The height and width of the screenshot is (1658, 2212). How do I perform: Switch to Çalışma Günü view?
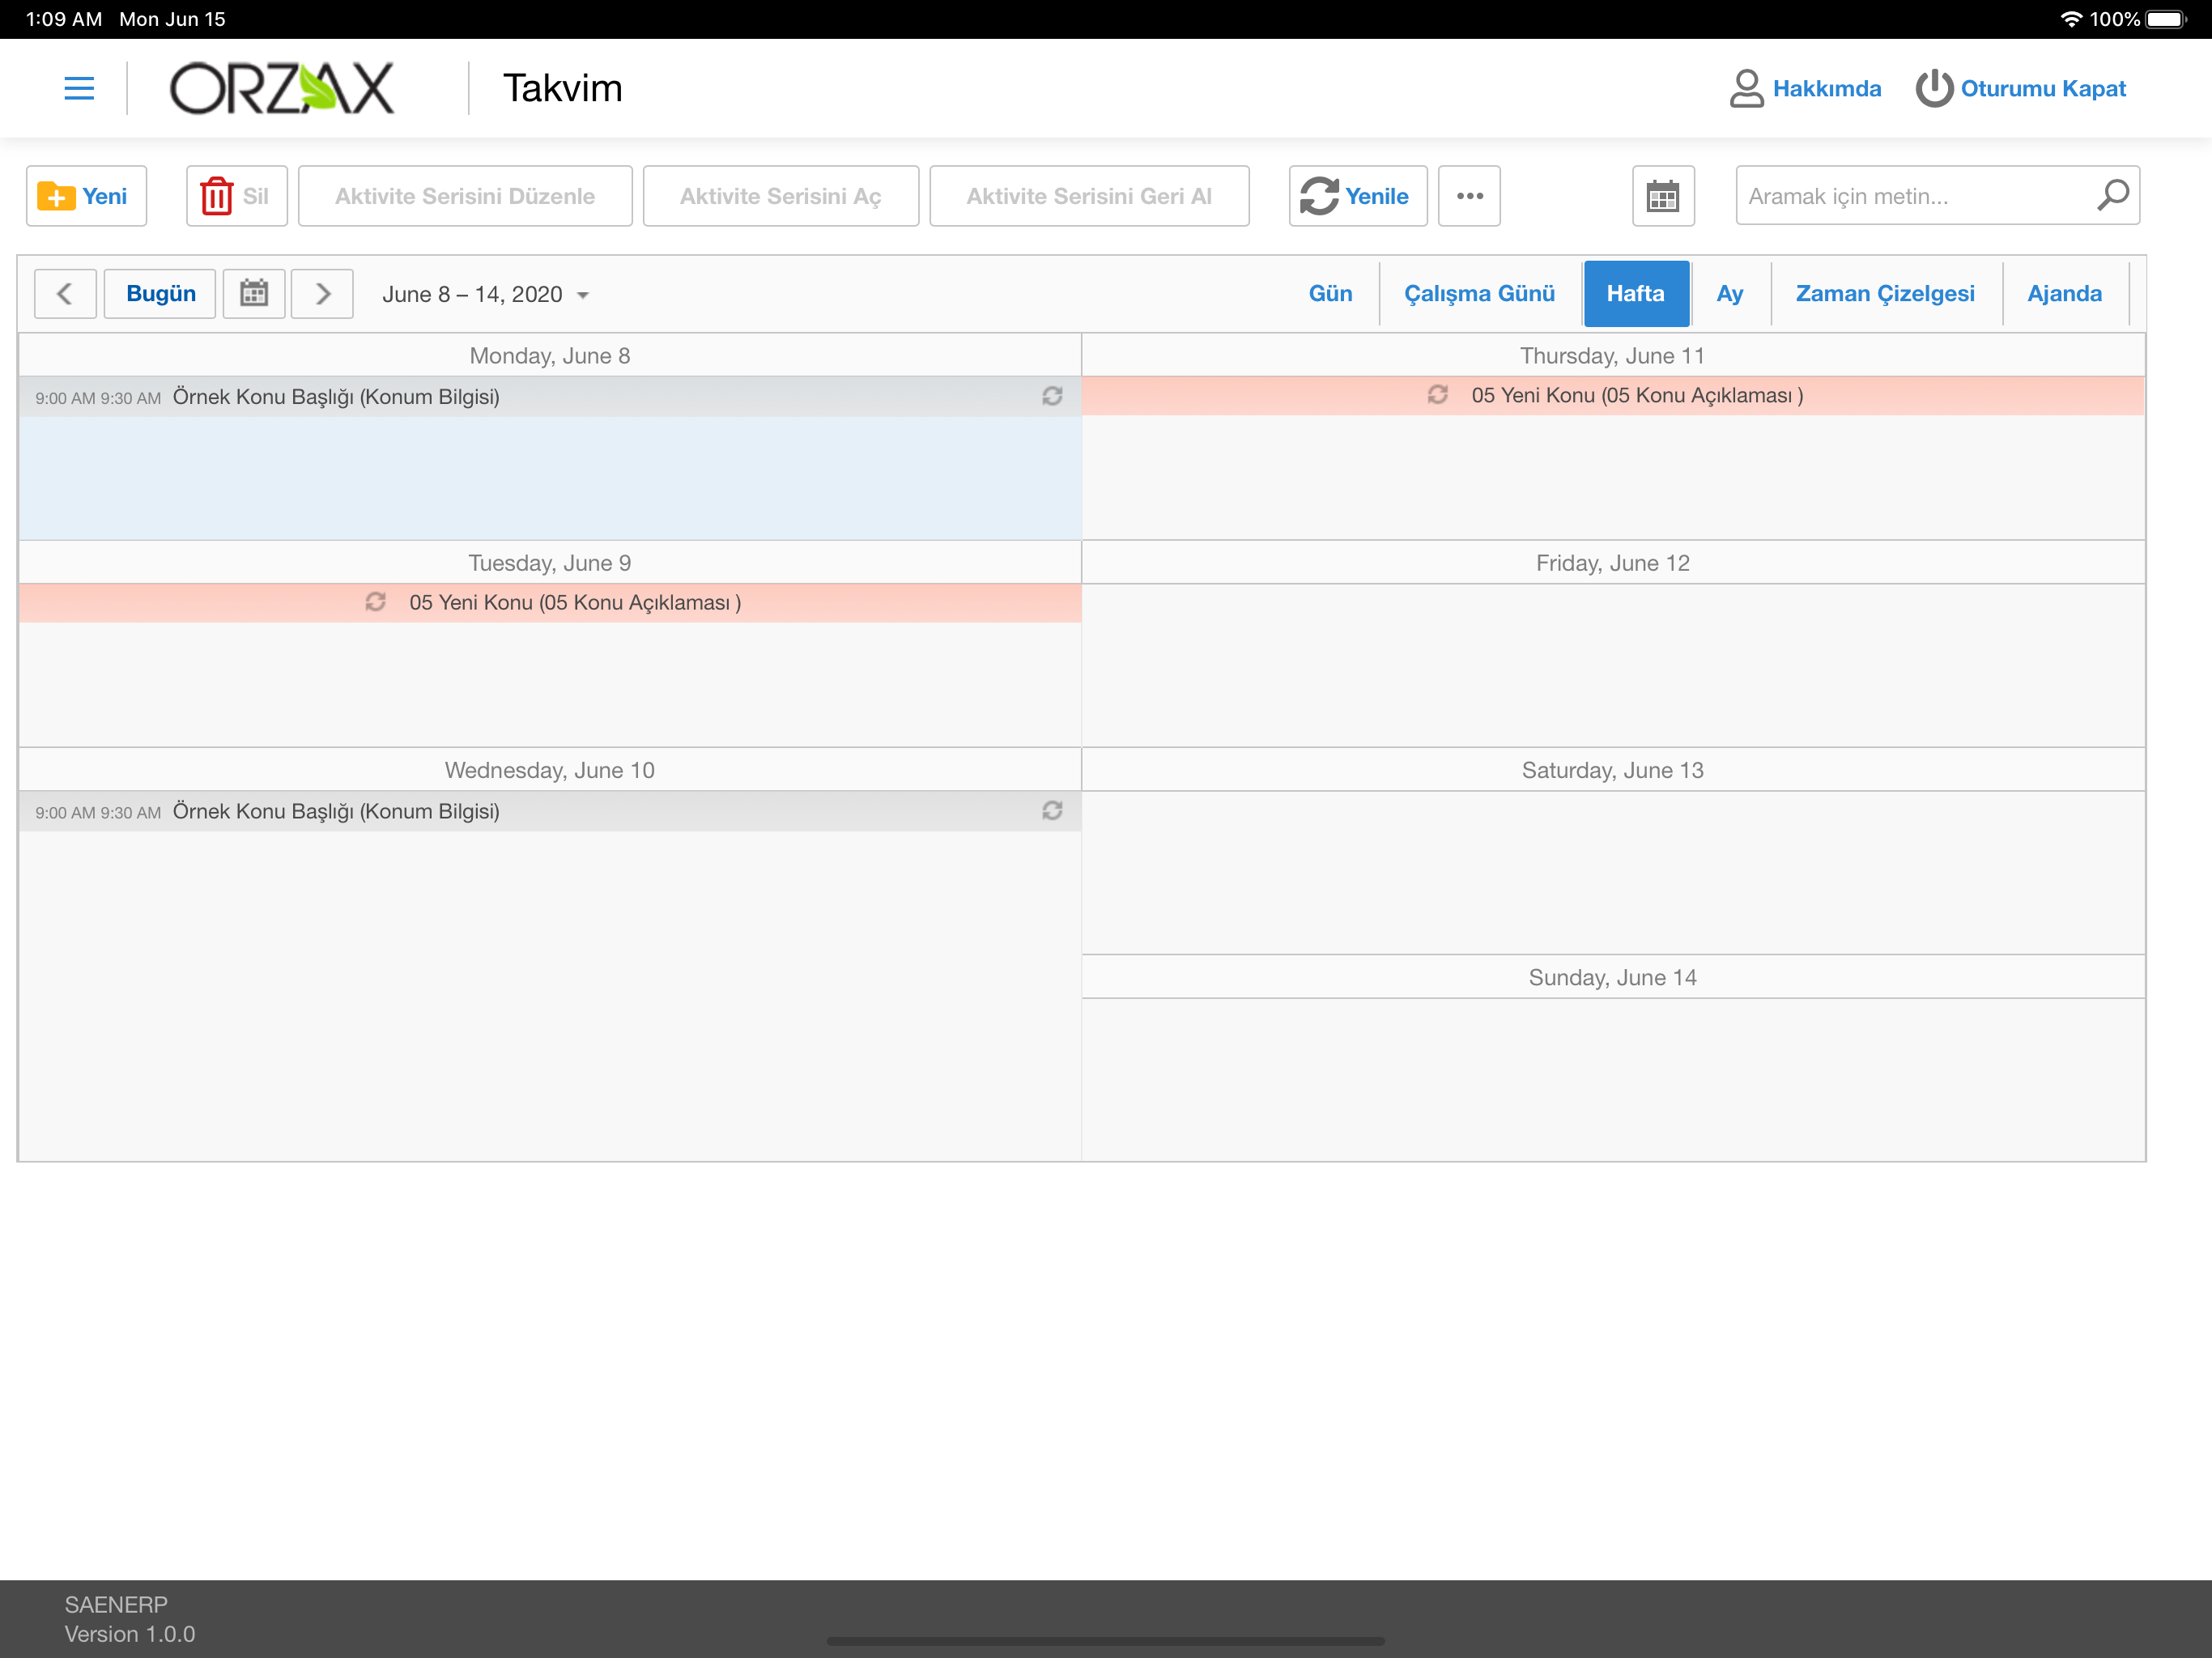1479,294
